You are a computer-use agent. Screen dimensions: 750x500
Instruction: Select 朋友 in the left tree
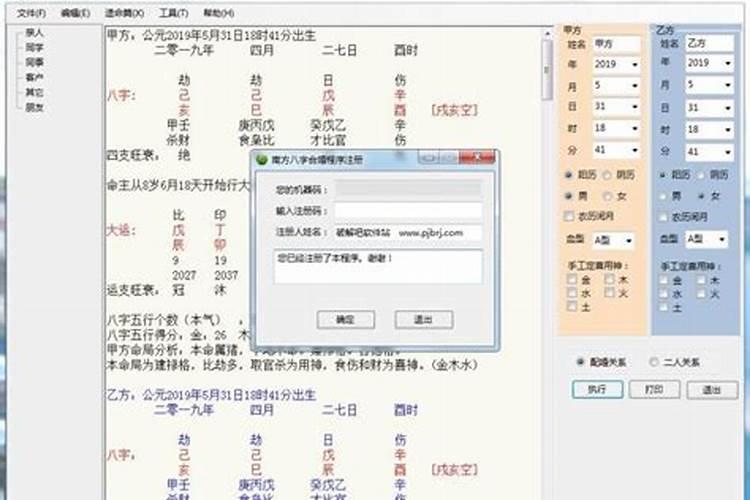[x=34, y=107]
